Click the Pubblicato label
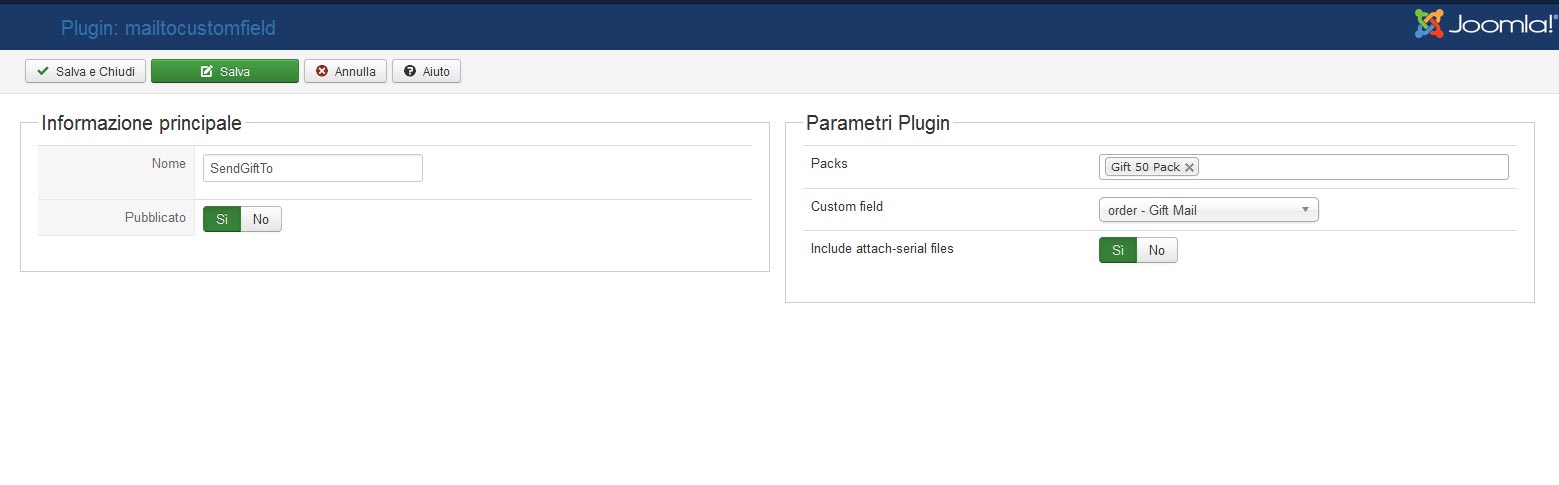Image resolution: width=1559 pixels, height=485 pixels. [x=155, y=217]
